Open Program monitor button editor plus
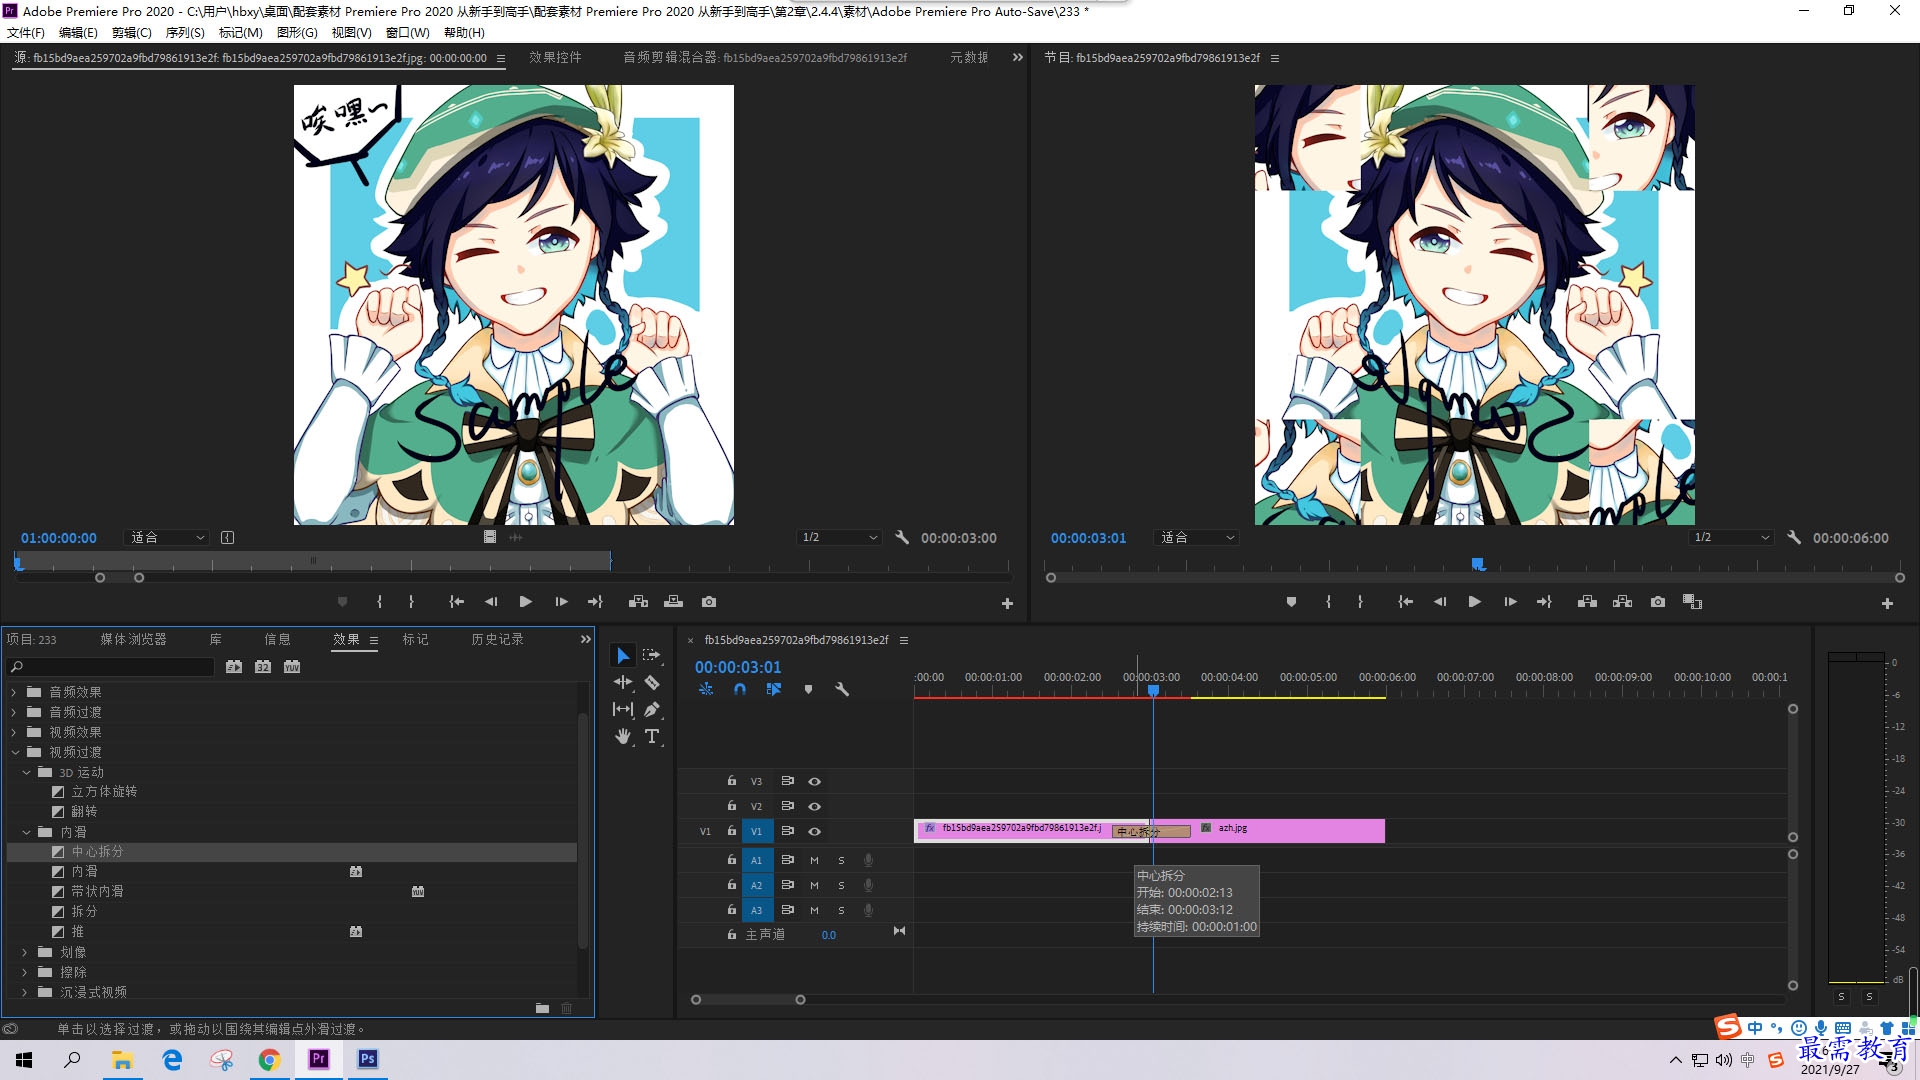Viewport: 1920px width, 1080px height. click(1887, 604)
